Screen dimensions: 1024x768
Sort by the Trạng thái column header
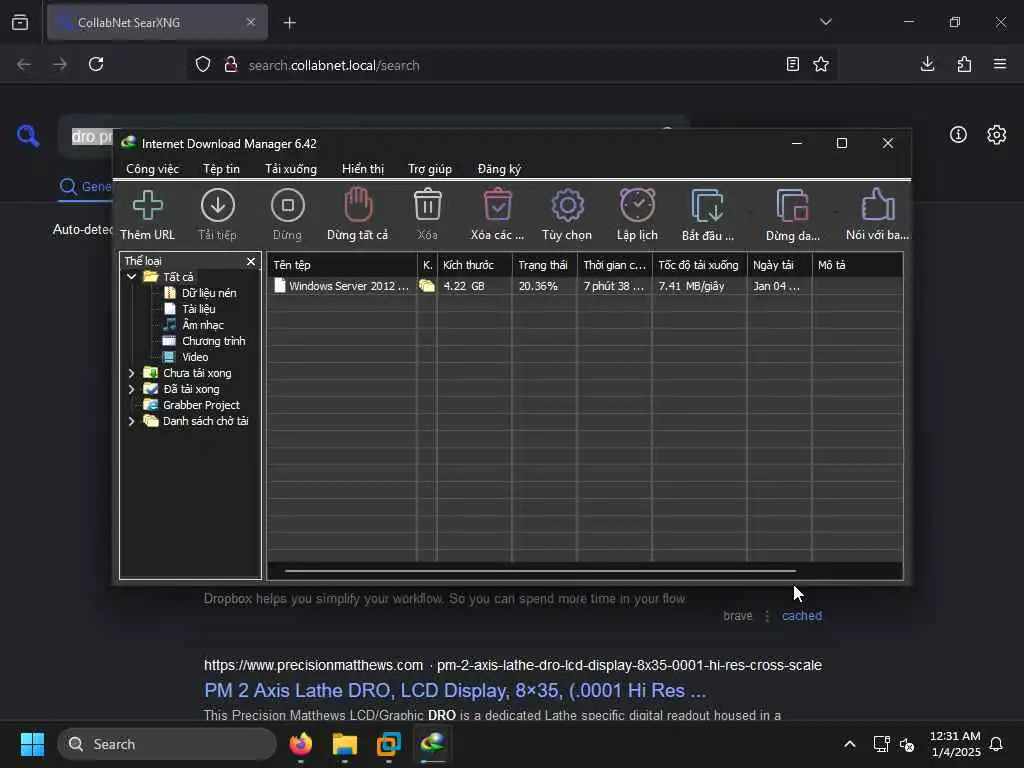545,264
